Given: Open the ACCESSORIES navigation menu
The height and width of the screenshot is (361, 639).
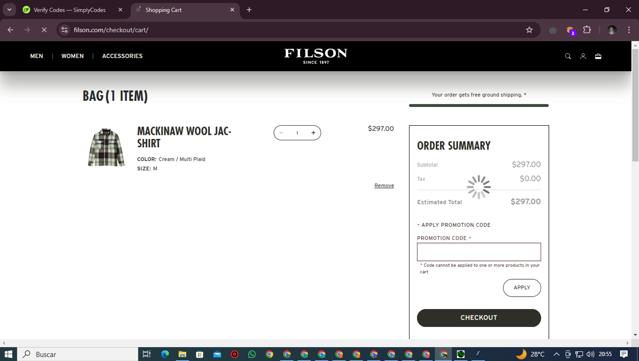Looking at the screenshot, I should [x=122, y=56].
